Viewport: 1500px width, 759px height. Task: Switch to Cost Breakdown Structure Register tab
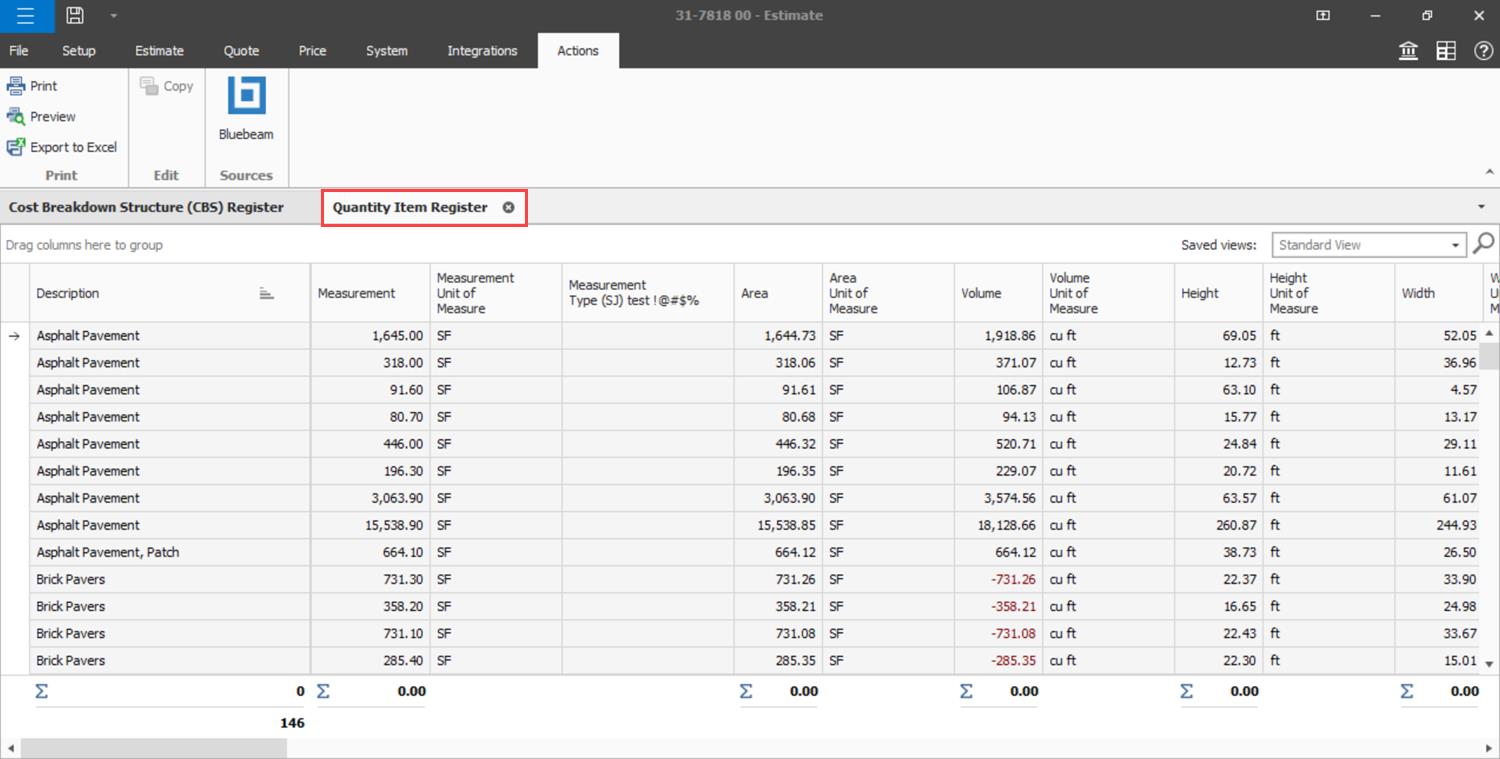tap(146, 207)
